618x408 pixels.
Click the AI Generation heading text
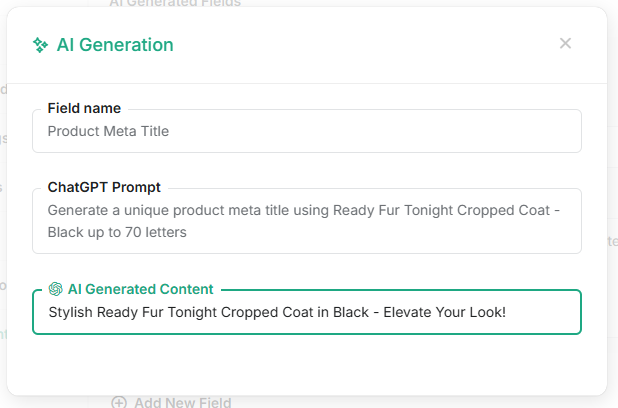pos(115,45)
